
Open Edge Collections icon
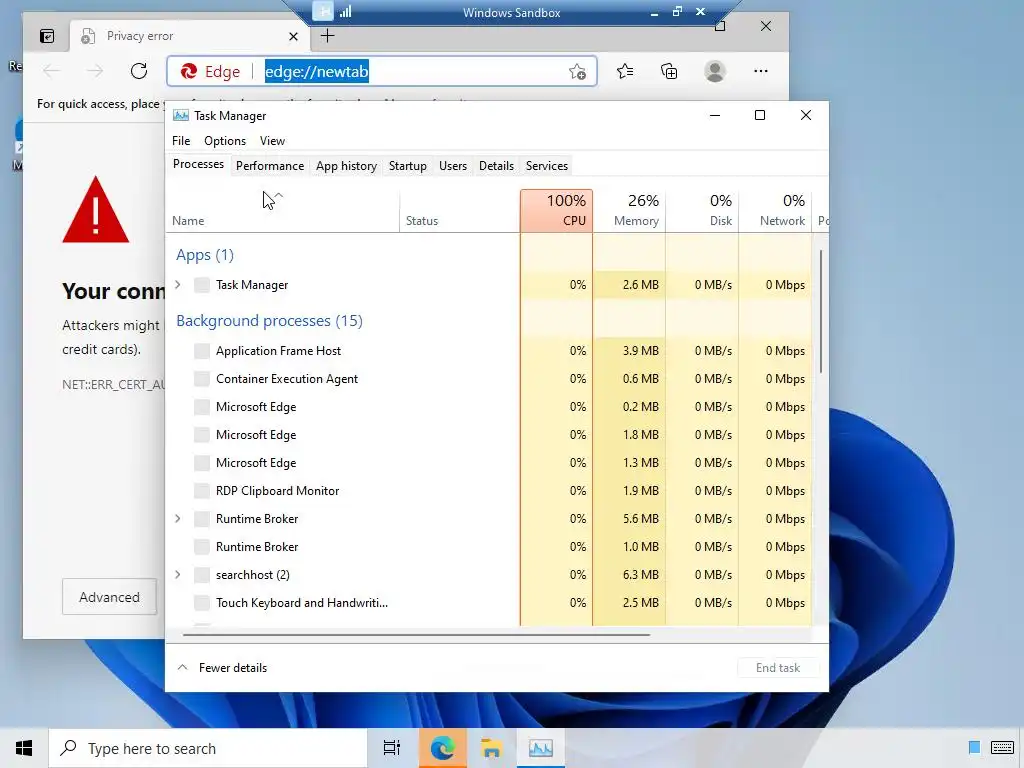tap(669, 71)
